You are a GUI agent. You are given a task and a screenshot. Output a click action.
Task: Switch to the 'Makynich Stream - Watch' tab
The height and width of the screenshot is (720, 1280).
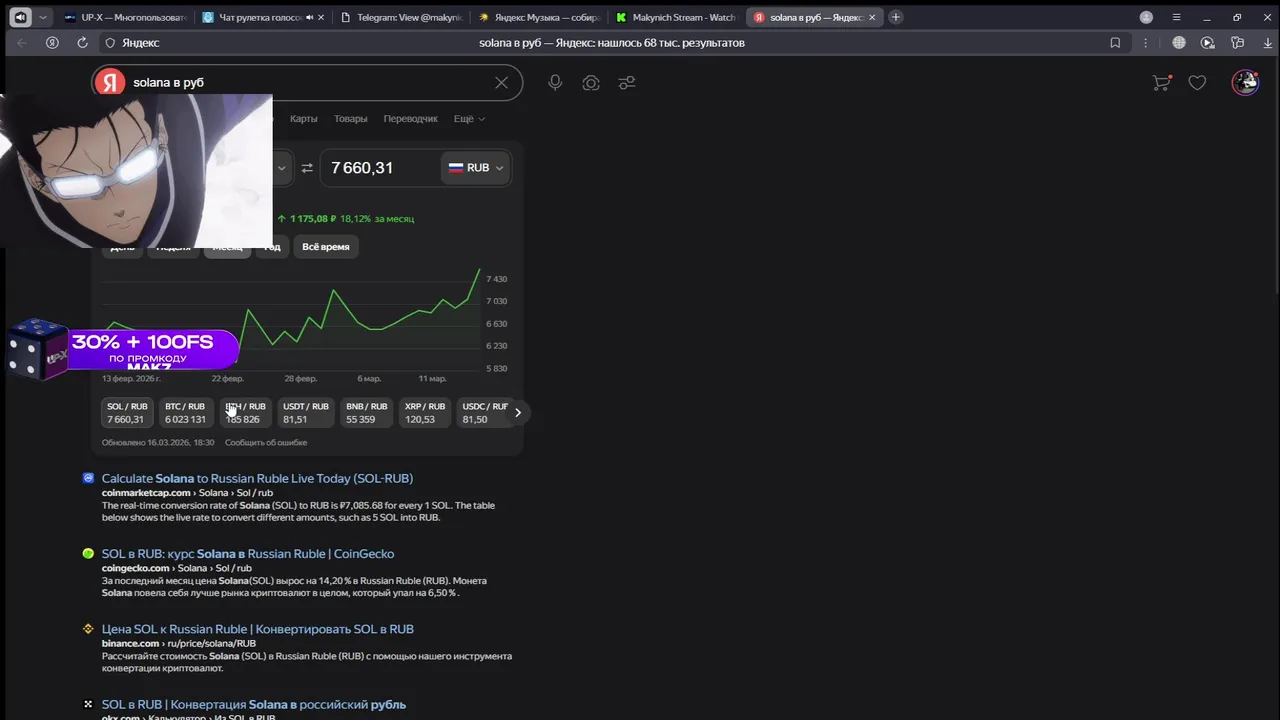[x=675, y=17]
